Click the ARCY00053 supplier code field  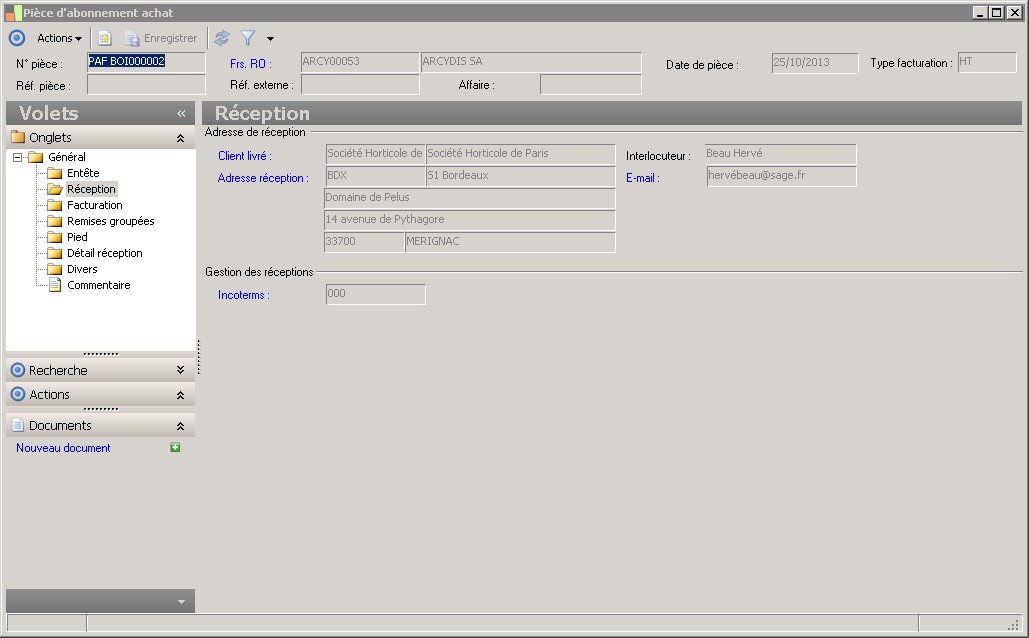click(360, 62)
